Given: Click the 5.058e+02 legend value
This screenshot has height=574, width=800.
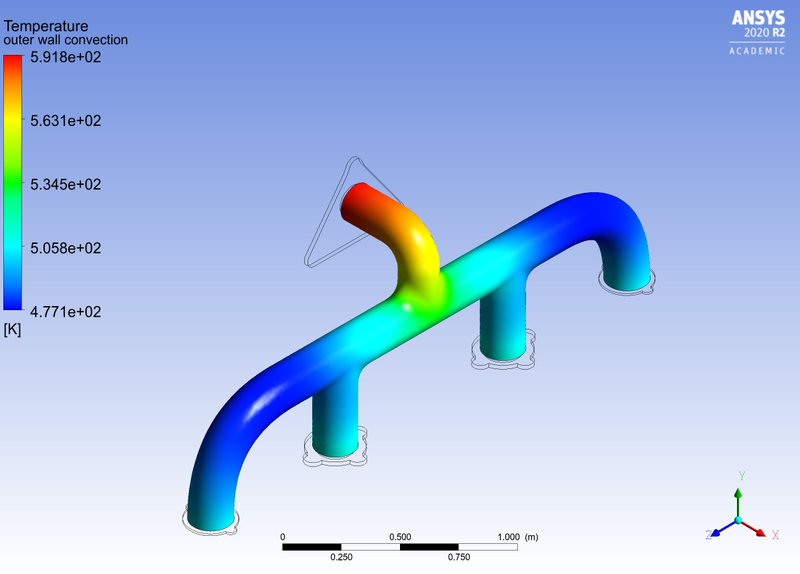Looking at the screenshot, I should (x=66, y=248).
